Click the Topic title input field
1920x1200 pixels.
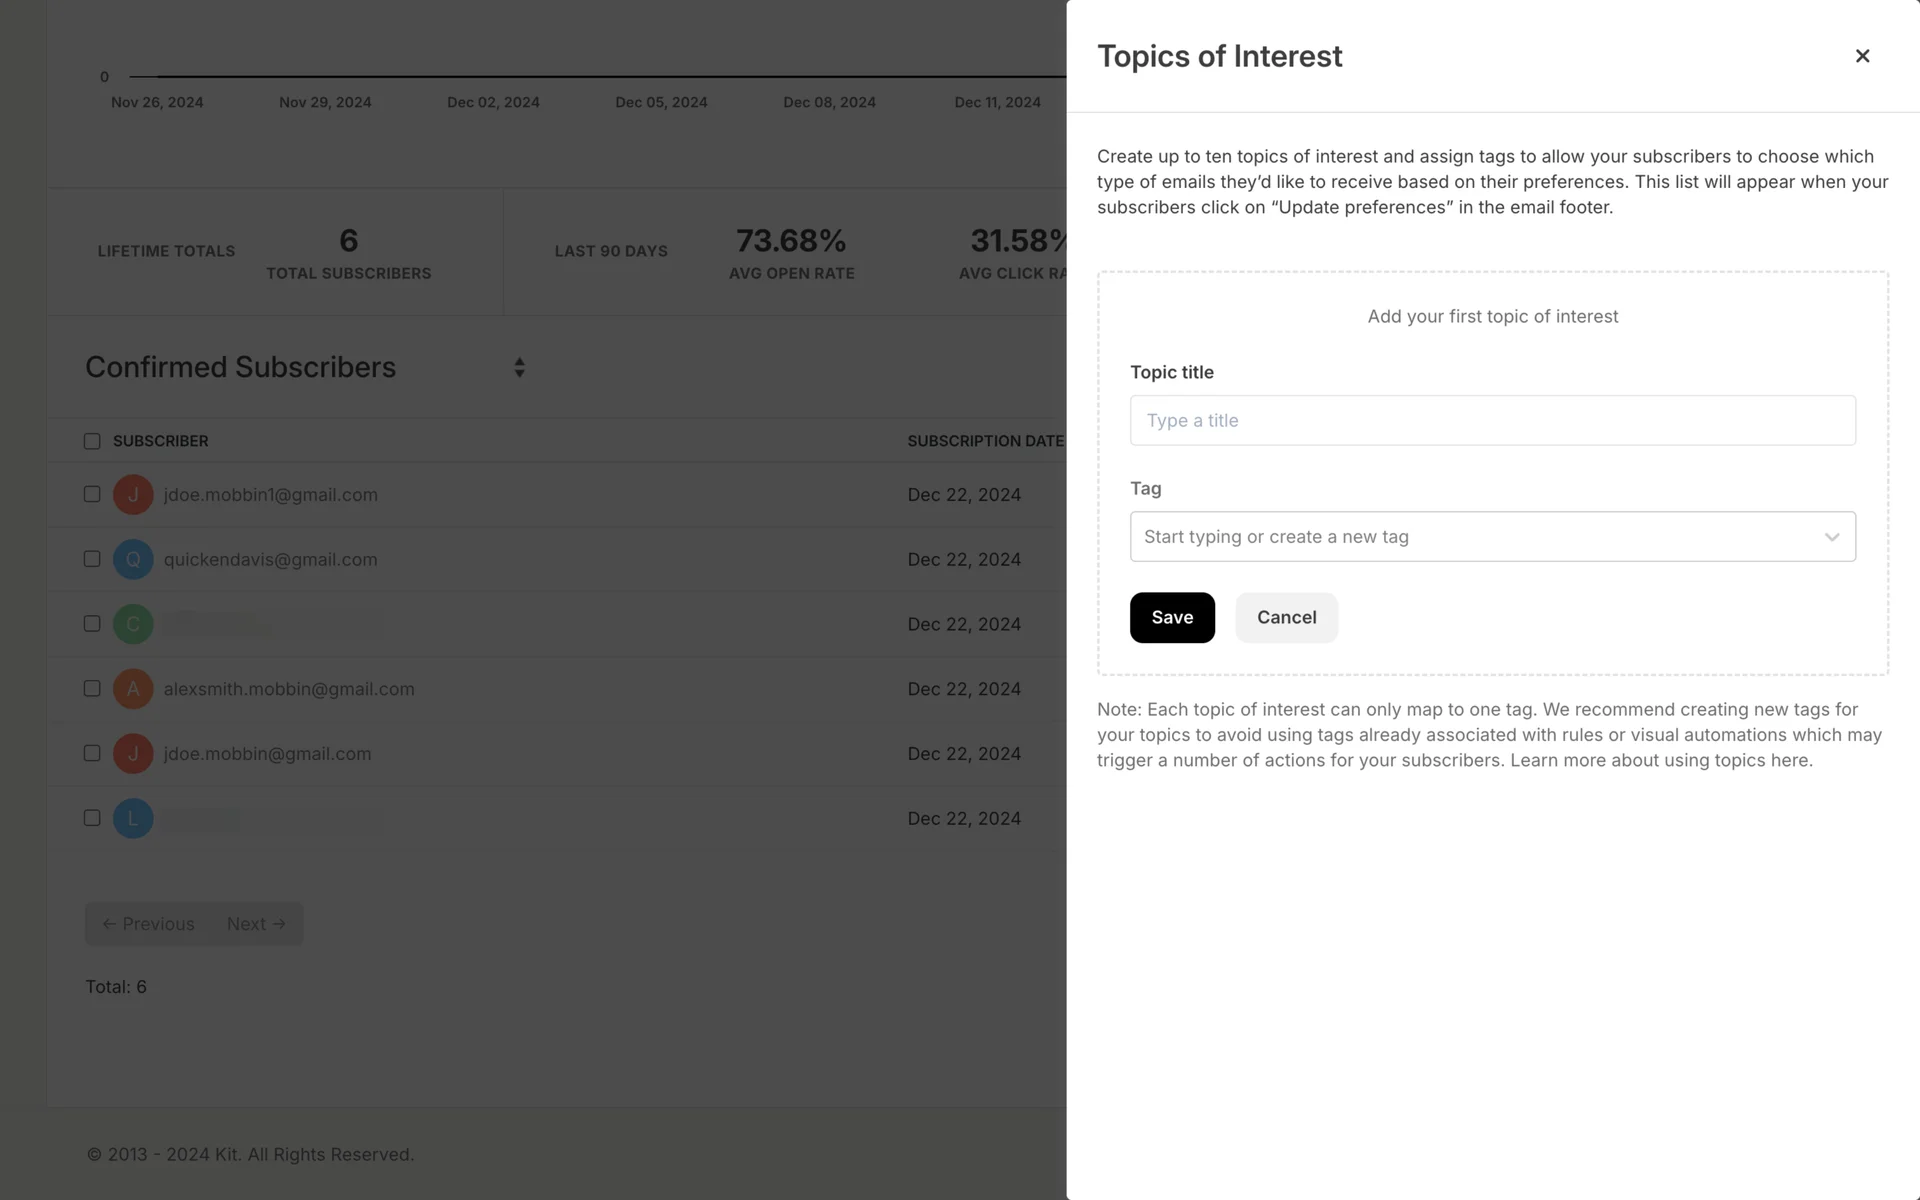click(1492, 421)
